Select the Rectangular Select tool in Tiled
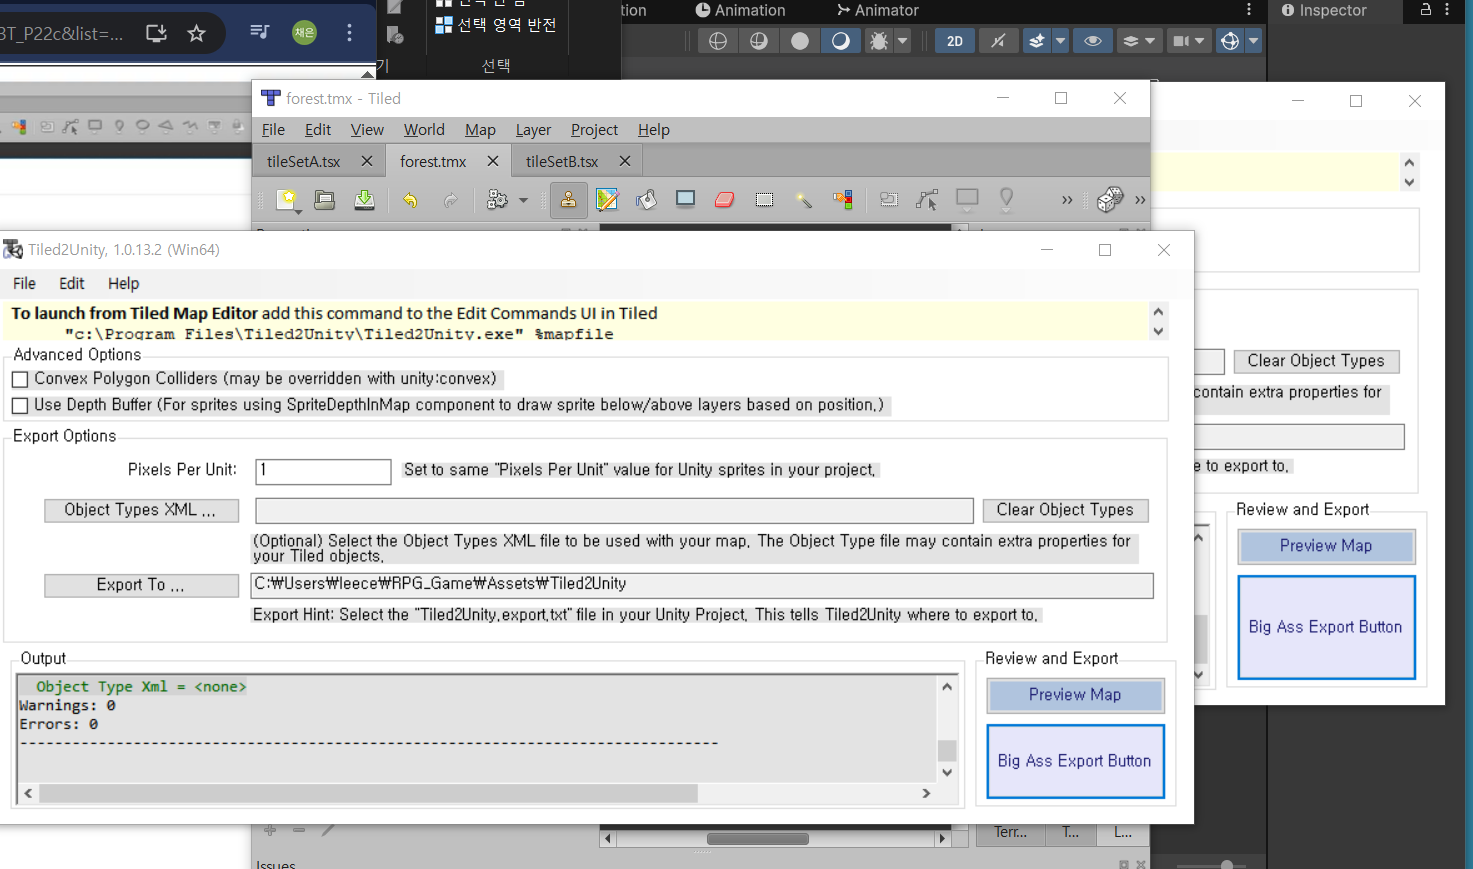The height and width of the screenshot is (869, 1473). (x=764, y=200)
